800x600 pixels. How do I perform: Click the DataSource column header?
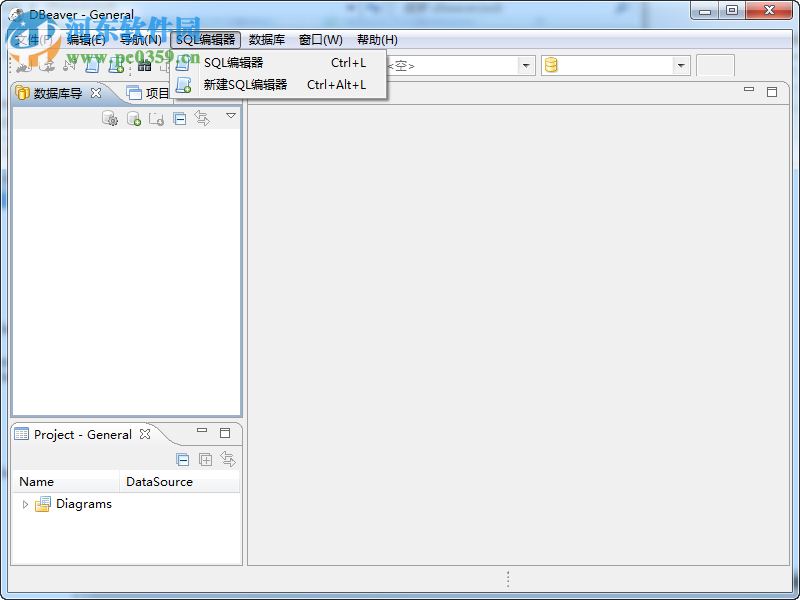180,482
